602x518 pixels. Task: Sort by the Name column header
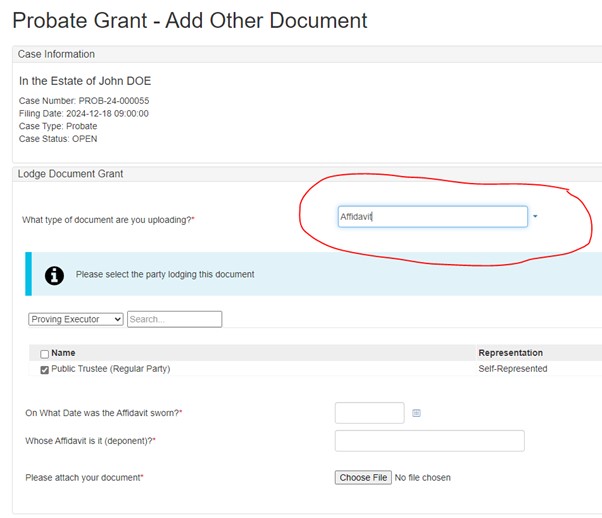(63, 353)
